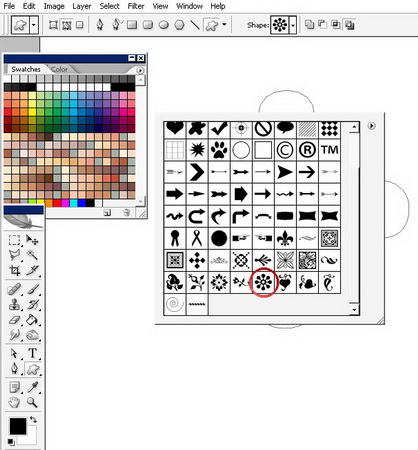Image resolution: width=418 pixels, height=450 pixels.
Task: Select the Type tool
Action: tap(32, 353)
